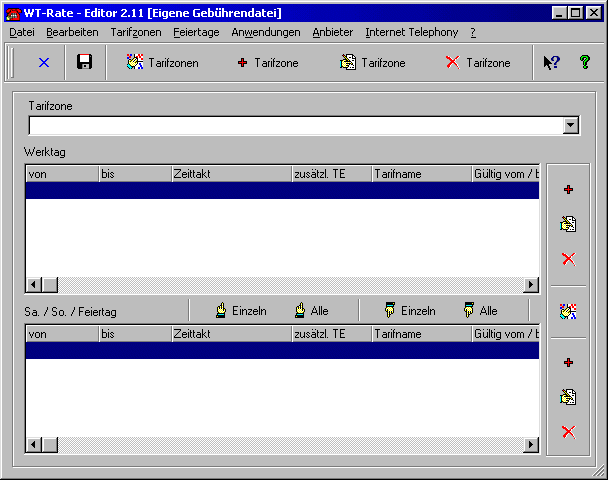Click the first Einzeln button
The width and height of the screenshot is (608, 480).
click(240, 311)
